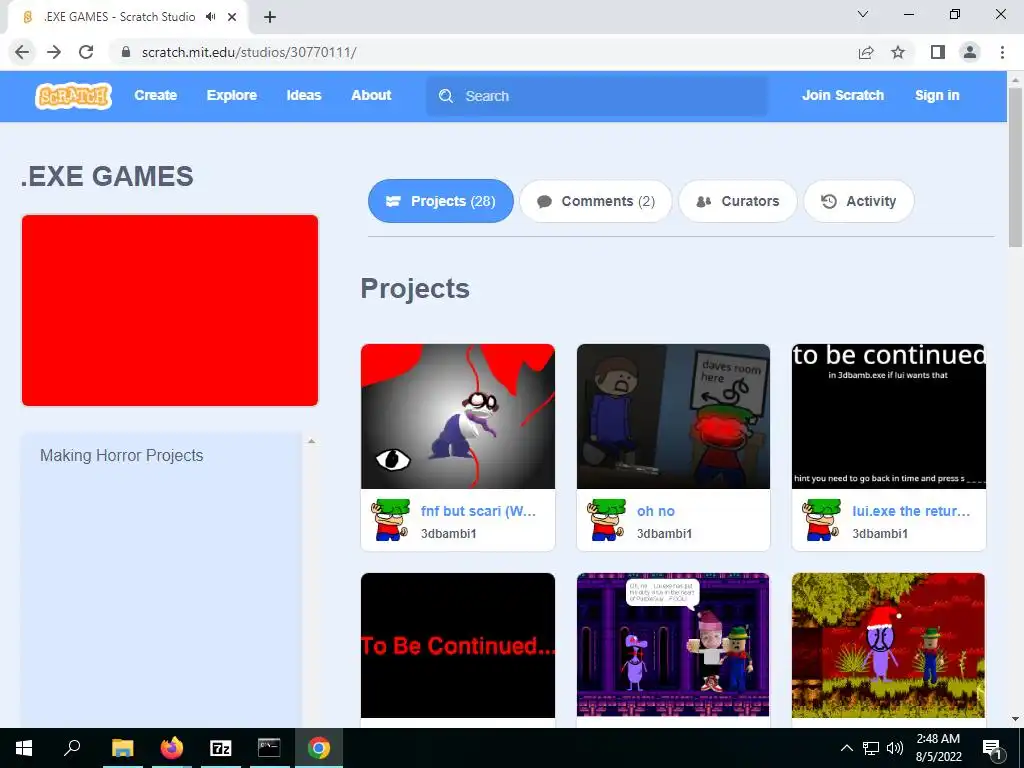The height and width of the screenshot is (768, 1024).
Task: Click the avatar beside 'fnf but scari'
Action: point(391,520)
